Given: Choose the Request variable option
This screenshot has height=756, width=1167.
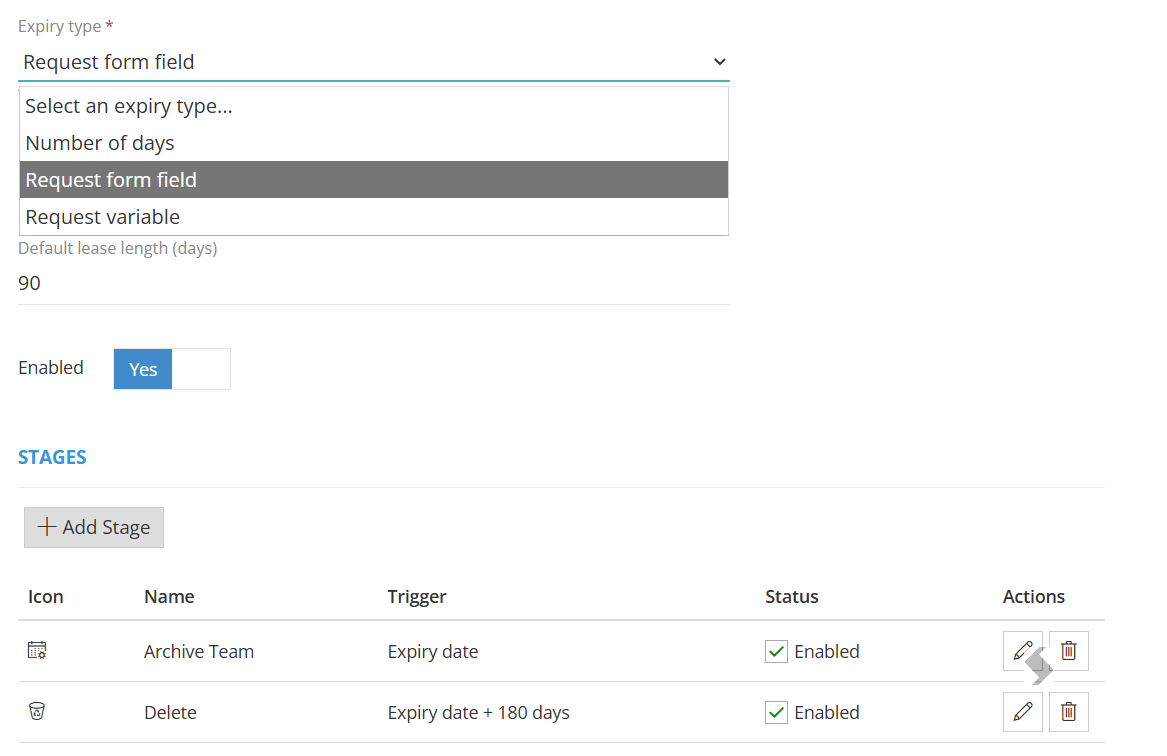Looking at the screenshot, I should (374, 217).
